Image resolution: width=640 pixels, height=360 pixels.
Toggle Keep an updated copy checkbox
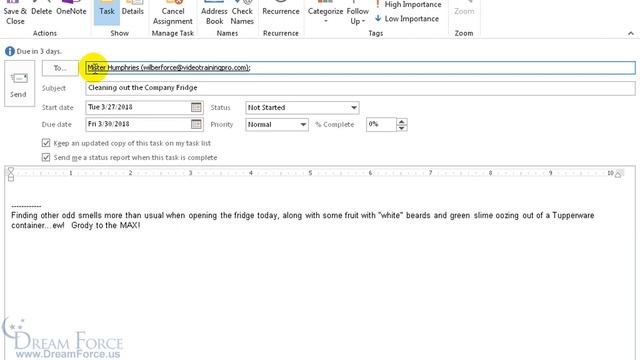coord(46,143)
